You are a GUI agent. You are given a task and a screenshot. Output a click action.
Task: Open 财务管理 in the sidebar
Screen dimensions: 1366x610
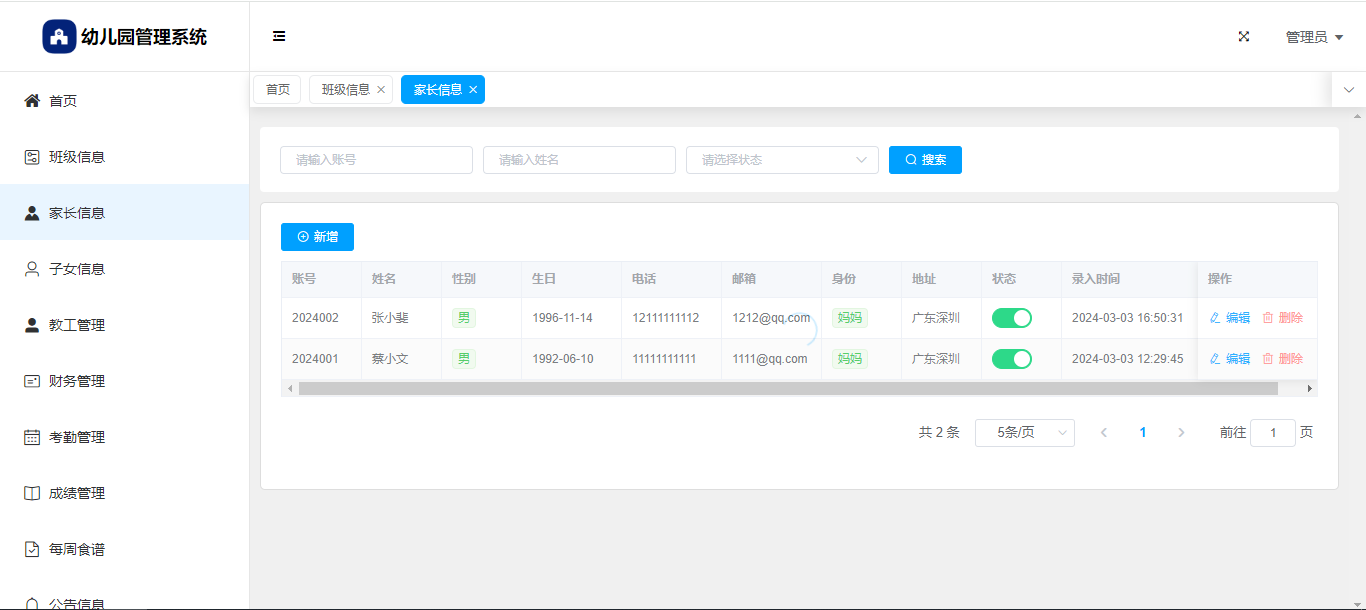[76, 381]
